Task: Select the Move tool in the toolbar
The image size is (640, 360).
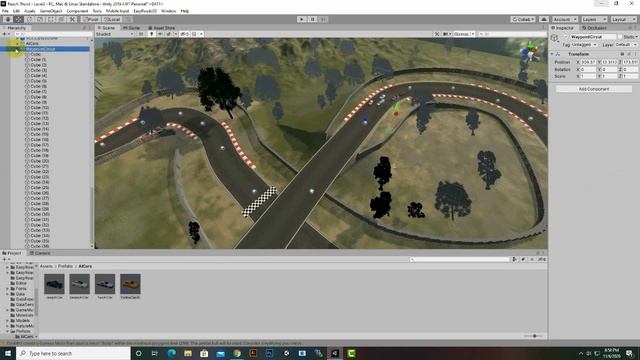Action: [19, 19]
